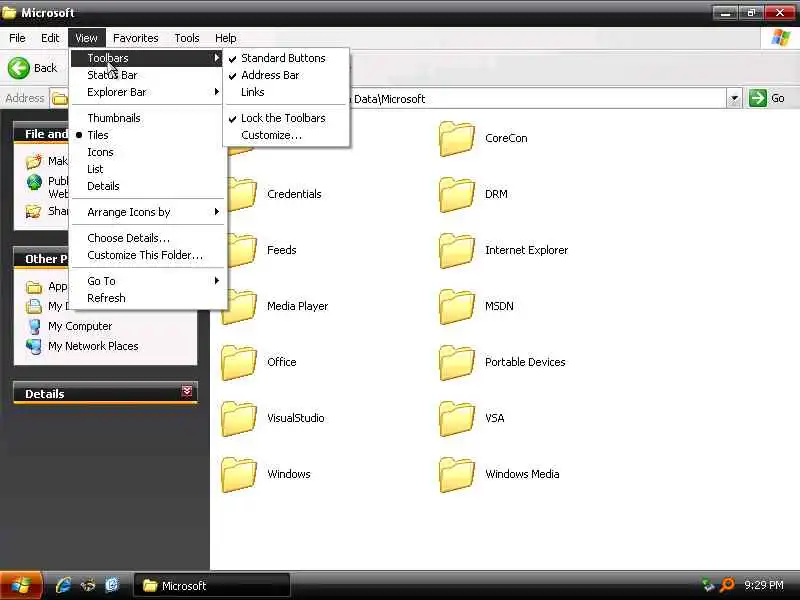Click the My Network Places link
The image size is (800, 600).
point(93,346)
